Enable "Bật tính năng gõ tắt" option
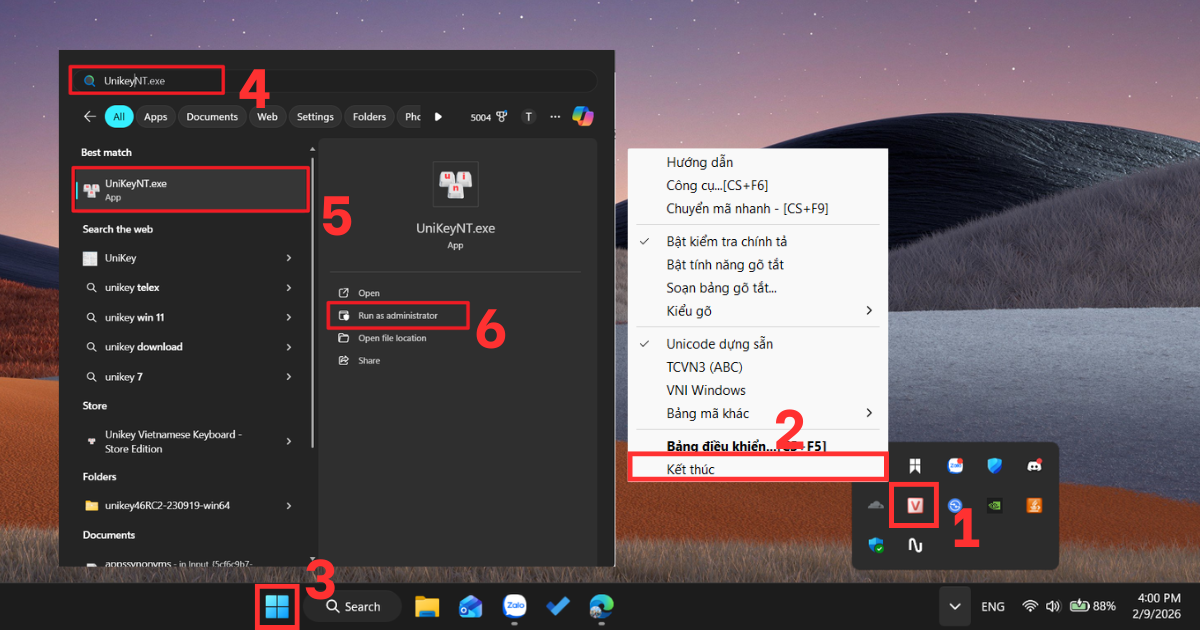Viewport: 1200px width, 630px height. [x=742, y=264]
